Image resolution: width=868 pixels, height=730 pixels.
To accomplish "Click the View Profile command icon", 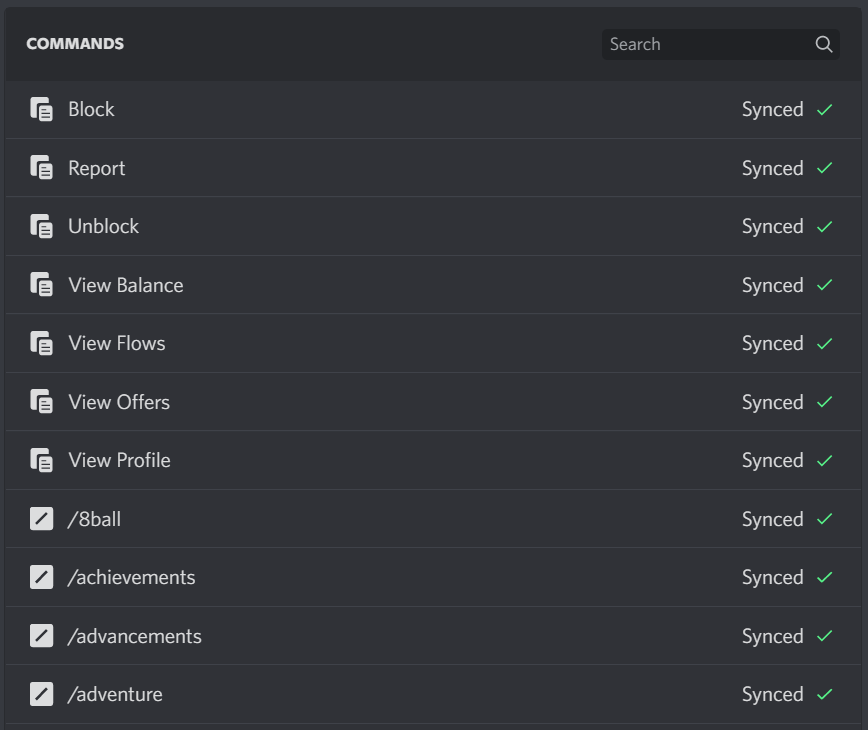I will [41, 461].
